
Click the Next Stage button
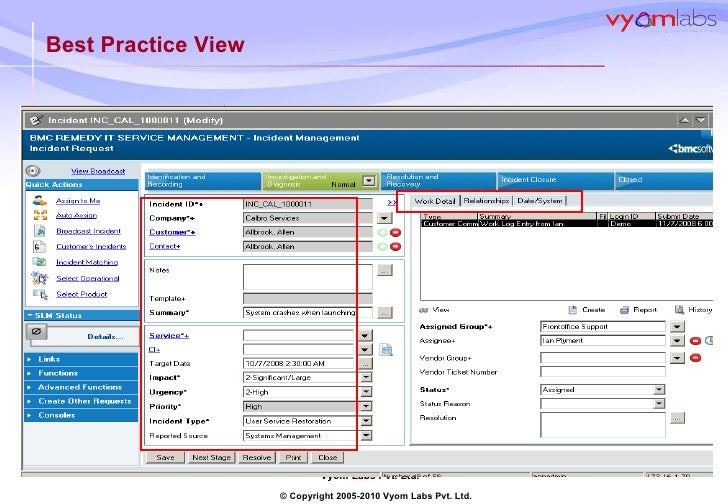211,458
